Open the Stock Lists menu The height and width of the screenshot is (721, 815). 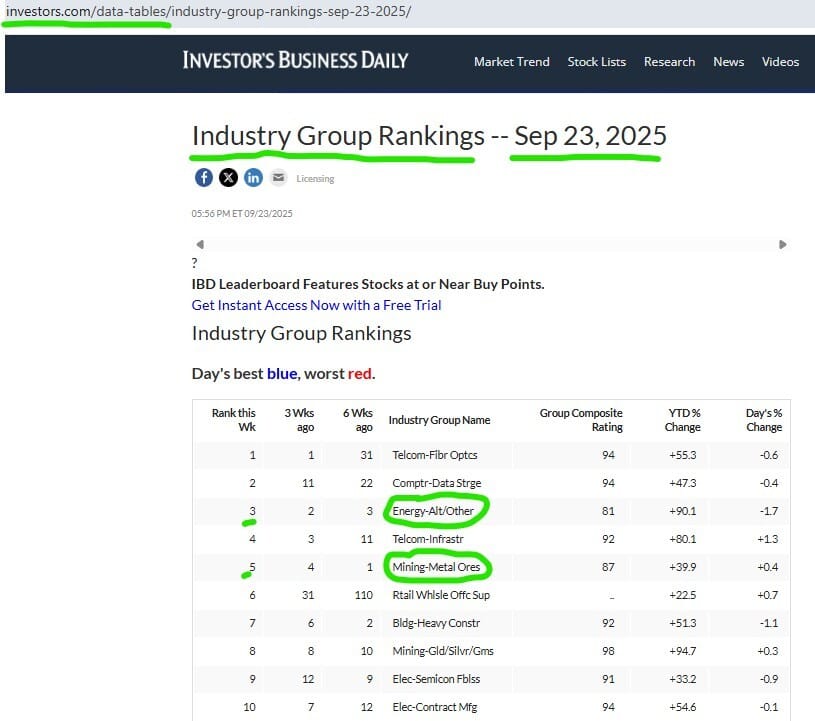coord(596,62)
